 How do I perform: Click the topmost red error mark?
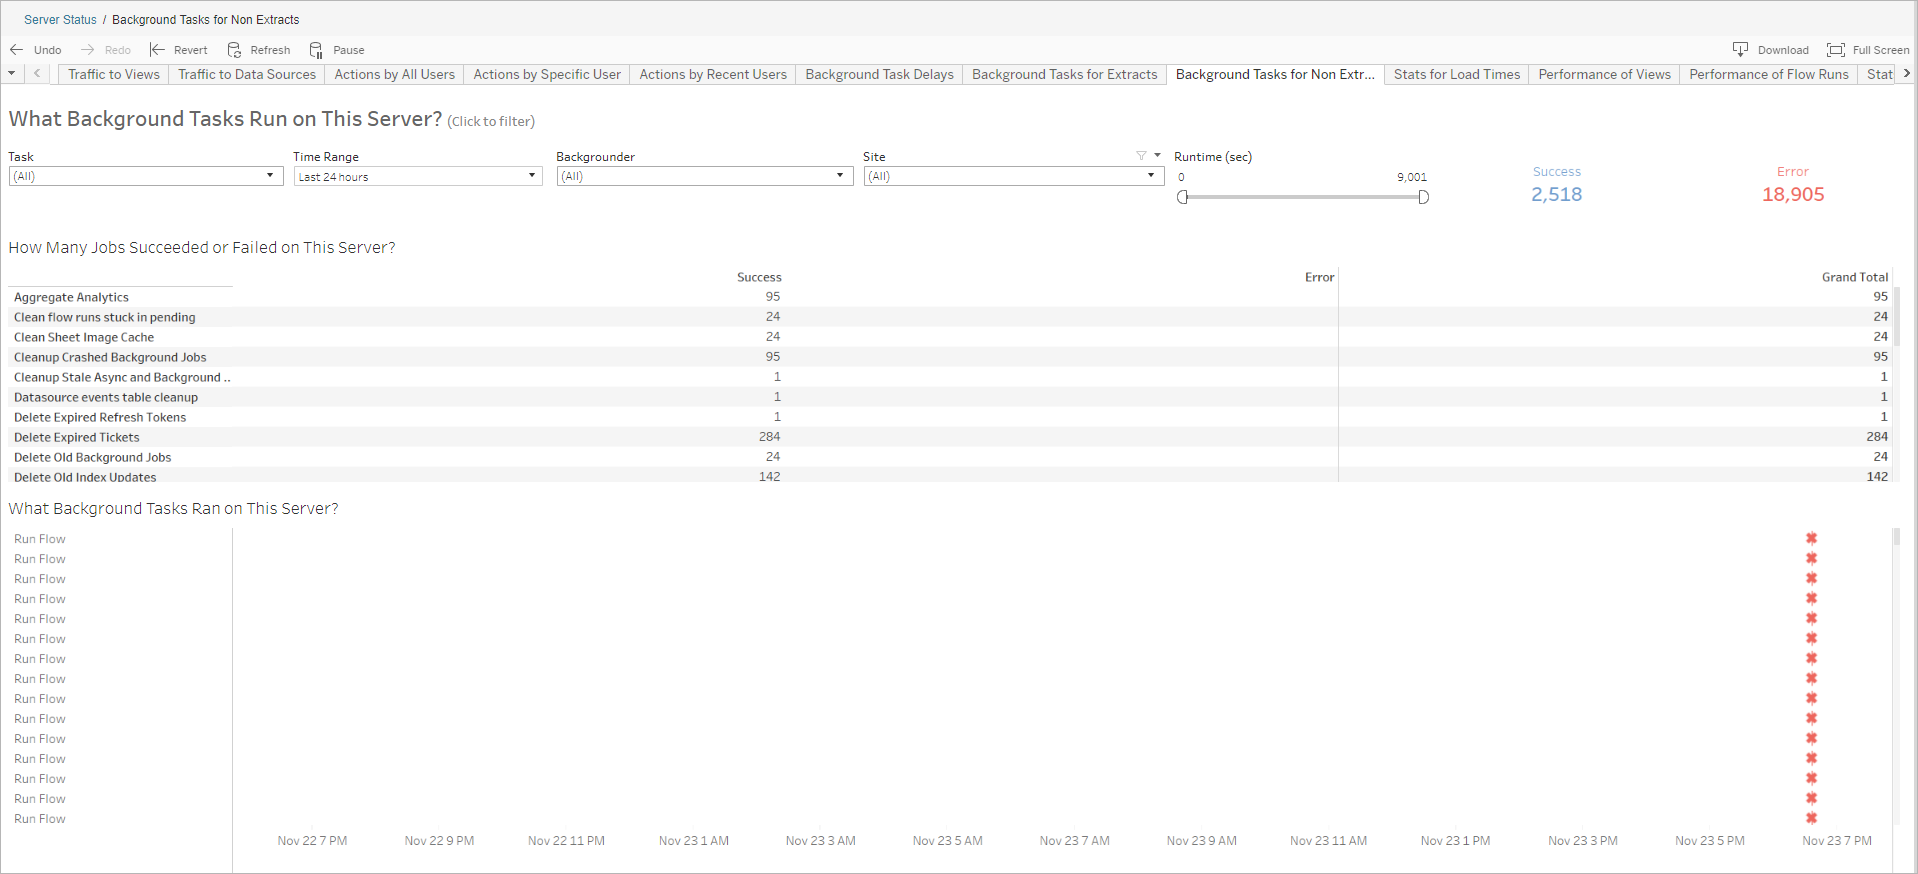point(1811,539)
